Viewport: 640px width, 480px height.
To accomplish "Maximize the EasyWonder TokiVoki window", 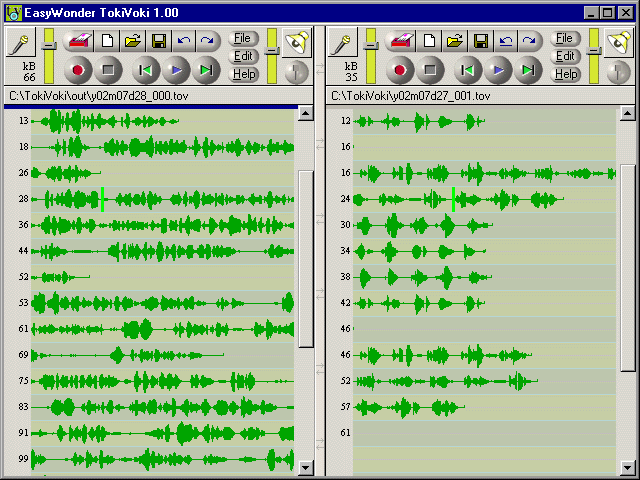I will coord(608,13).
